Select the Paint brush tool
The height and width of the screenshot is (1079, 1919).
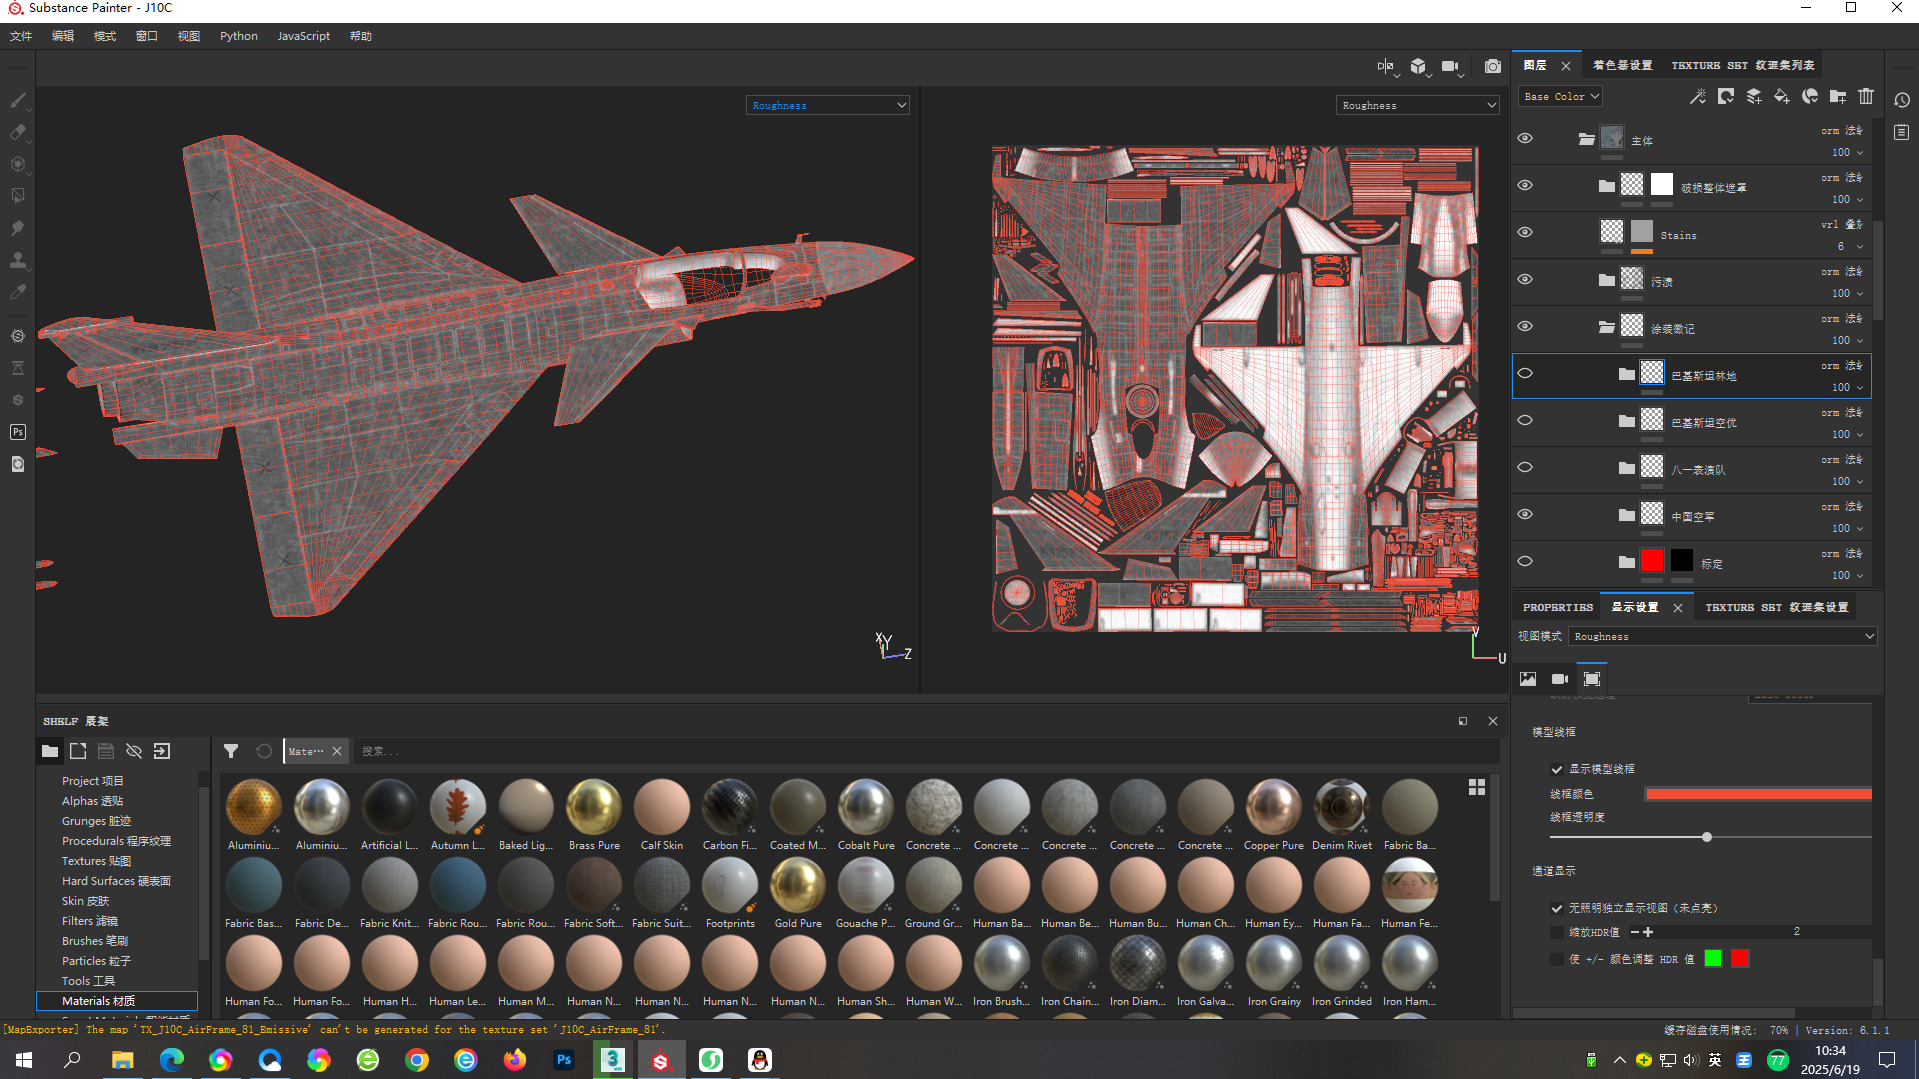pos(18,100)
